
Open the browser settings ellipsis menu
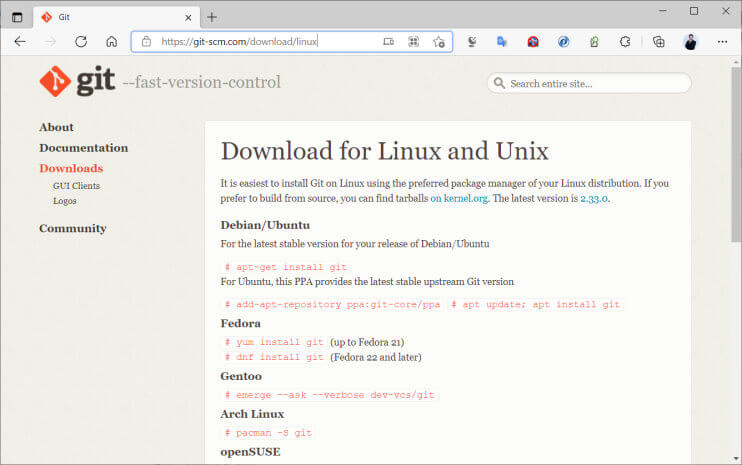coord(722,42)
